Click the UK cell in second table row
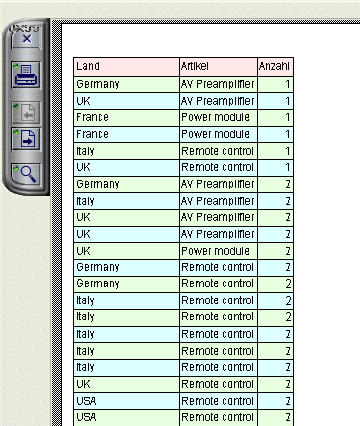This screenshot has width=360, height=426. pos(126,101)
